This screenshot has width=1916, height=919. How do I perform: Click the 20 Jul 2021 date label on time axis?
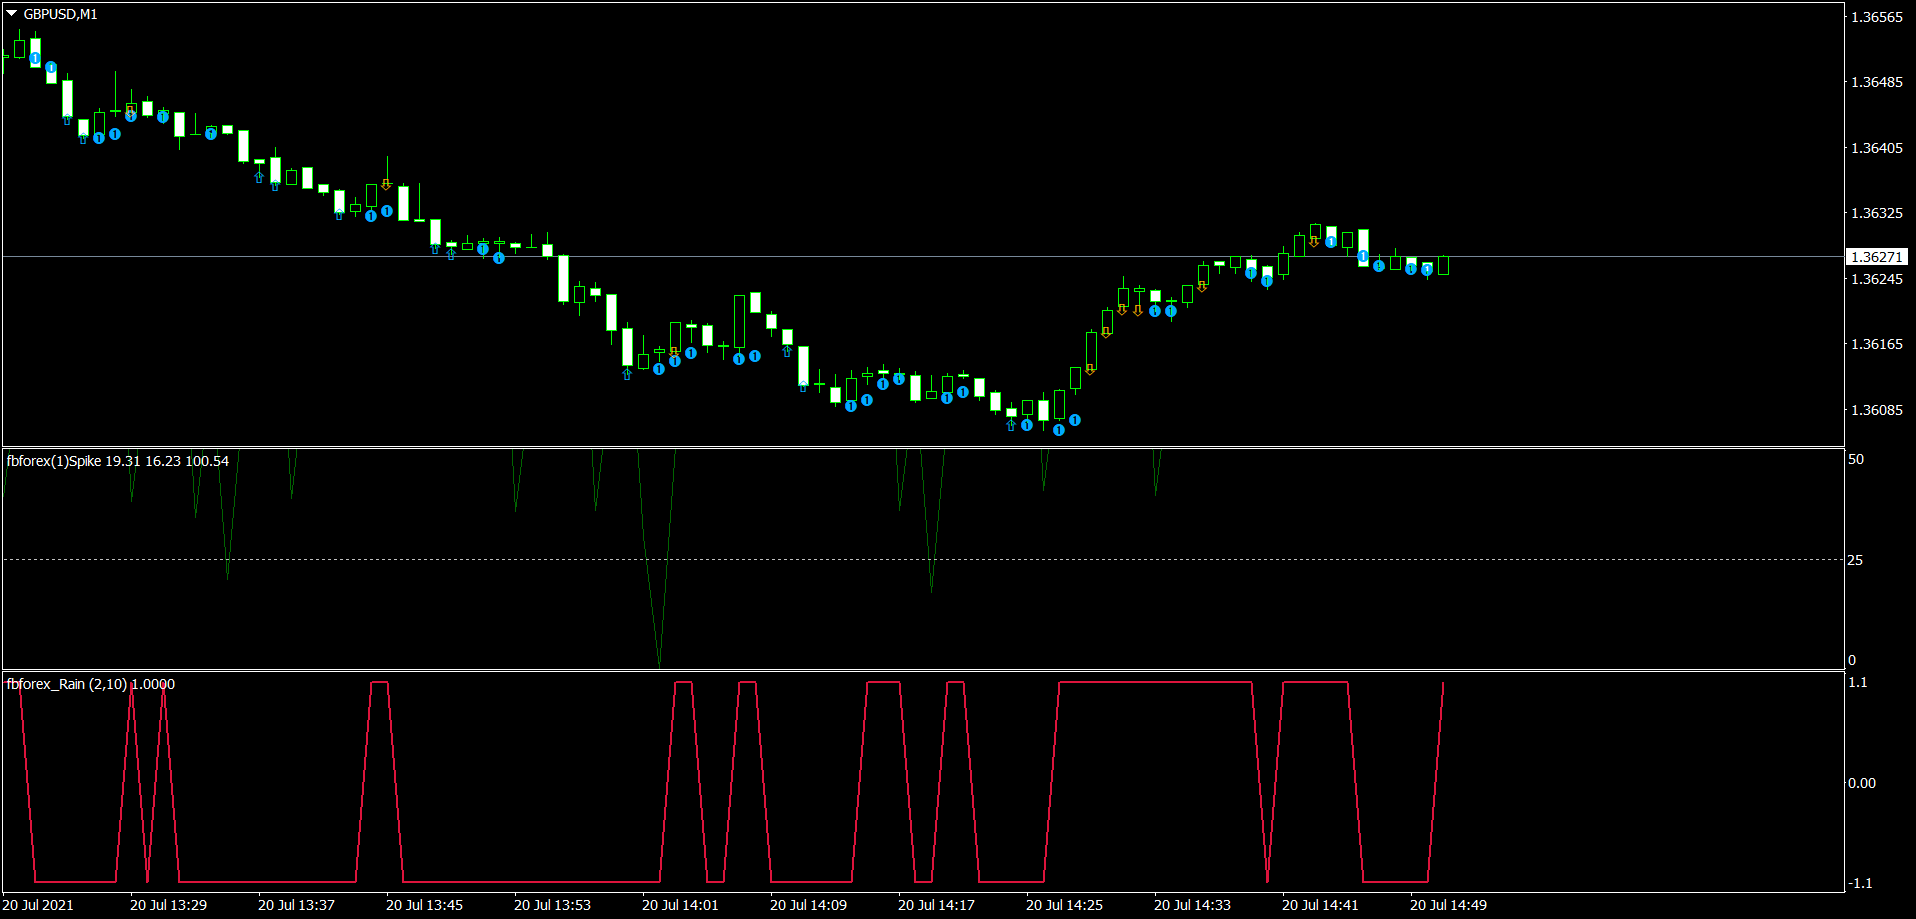click(38, 905)
